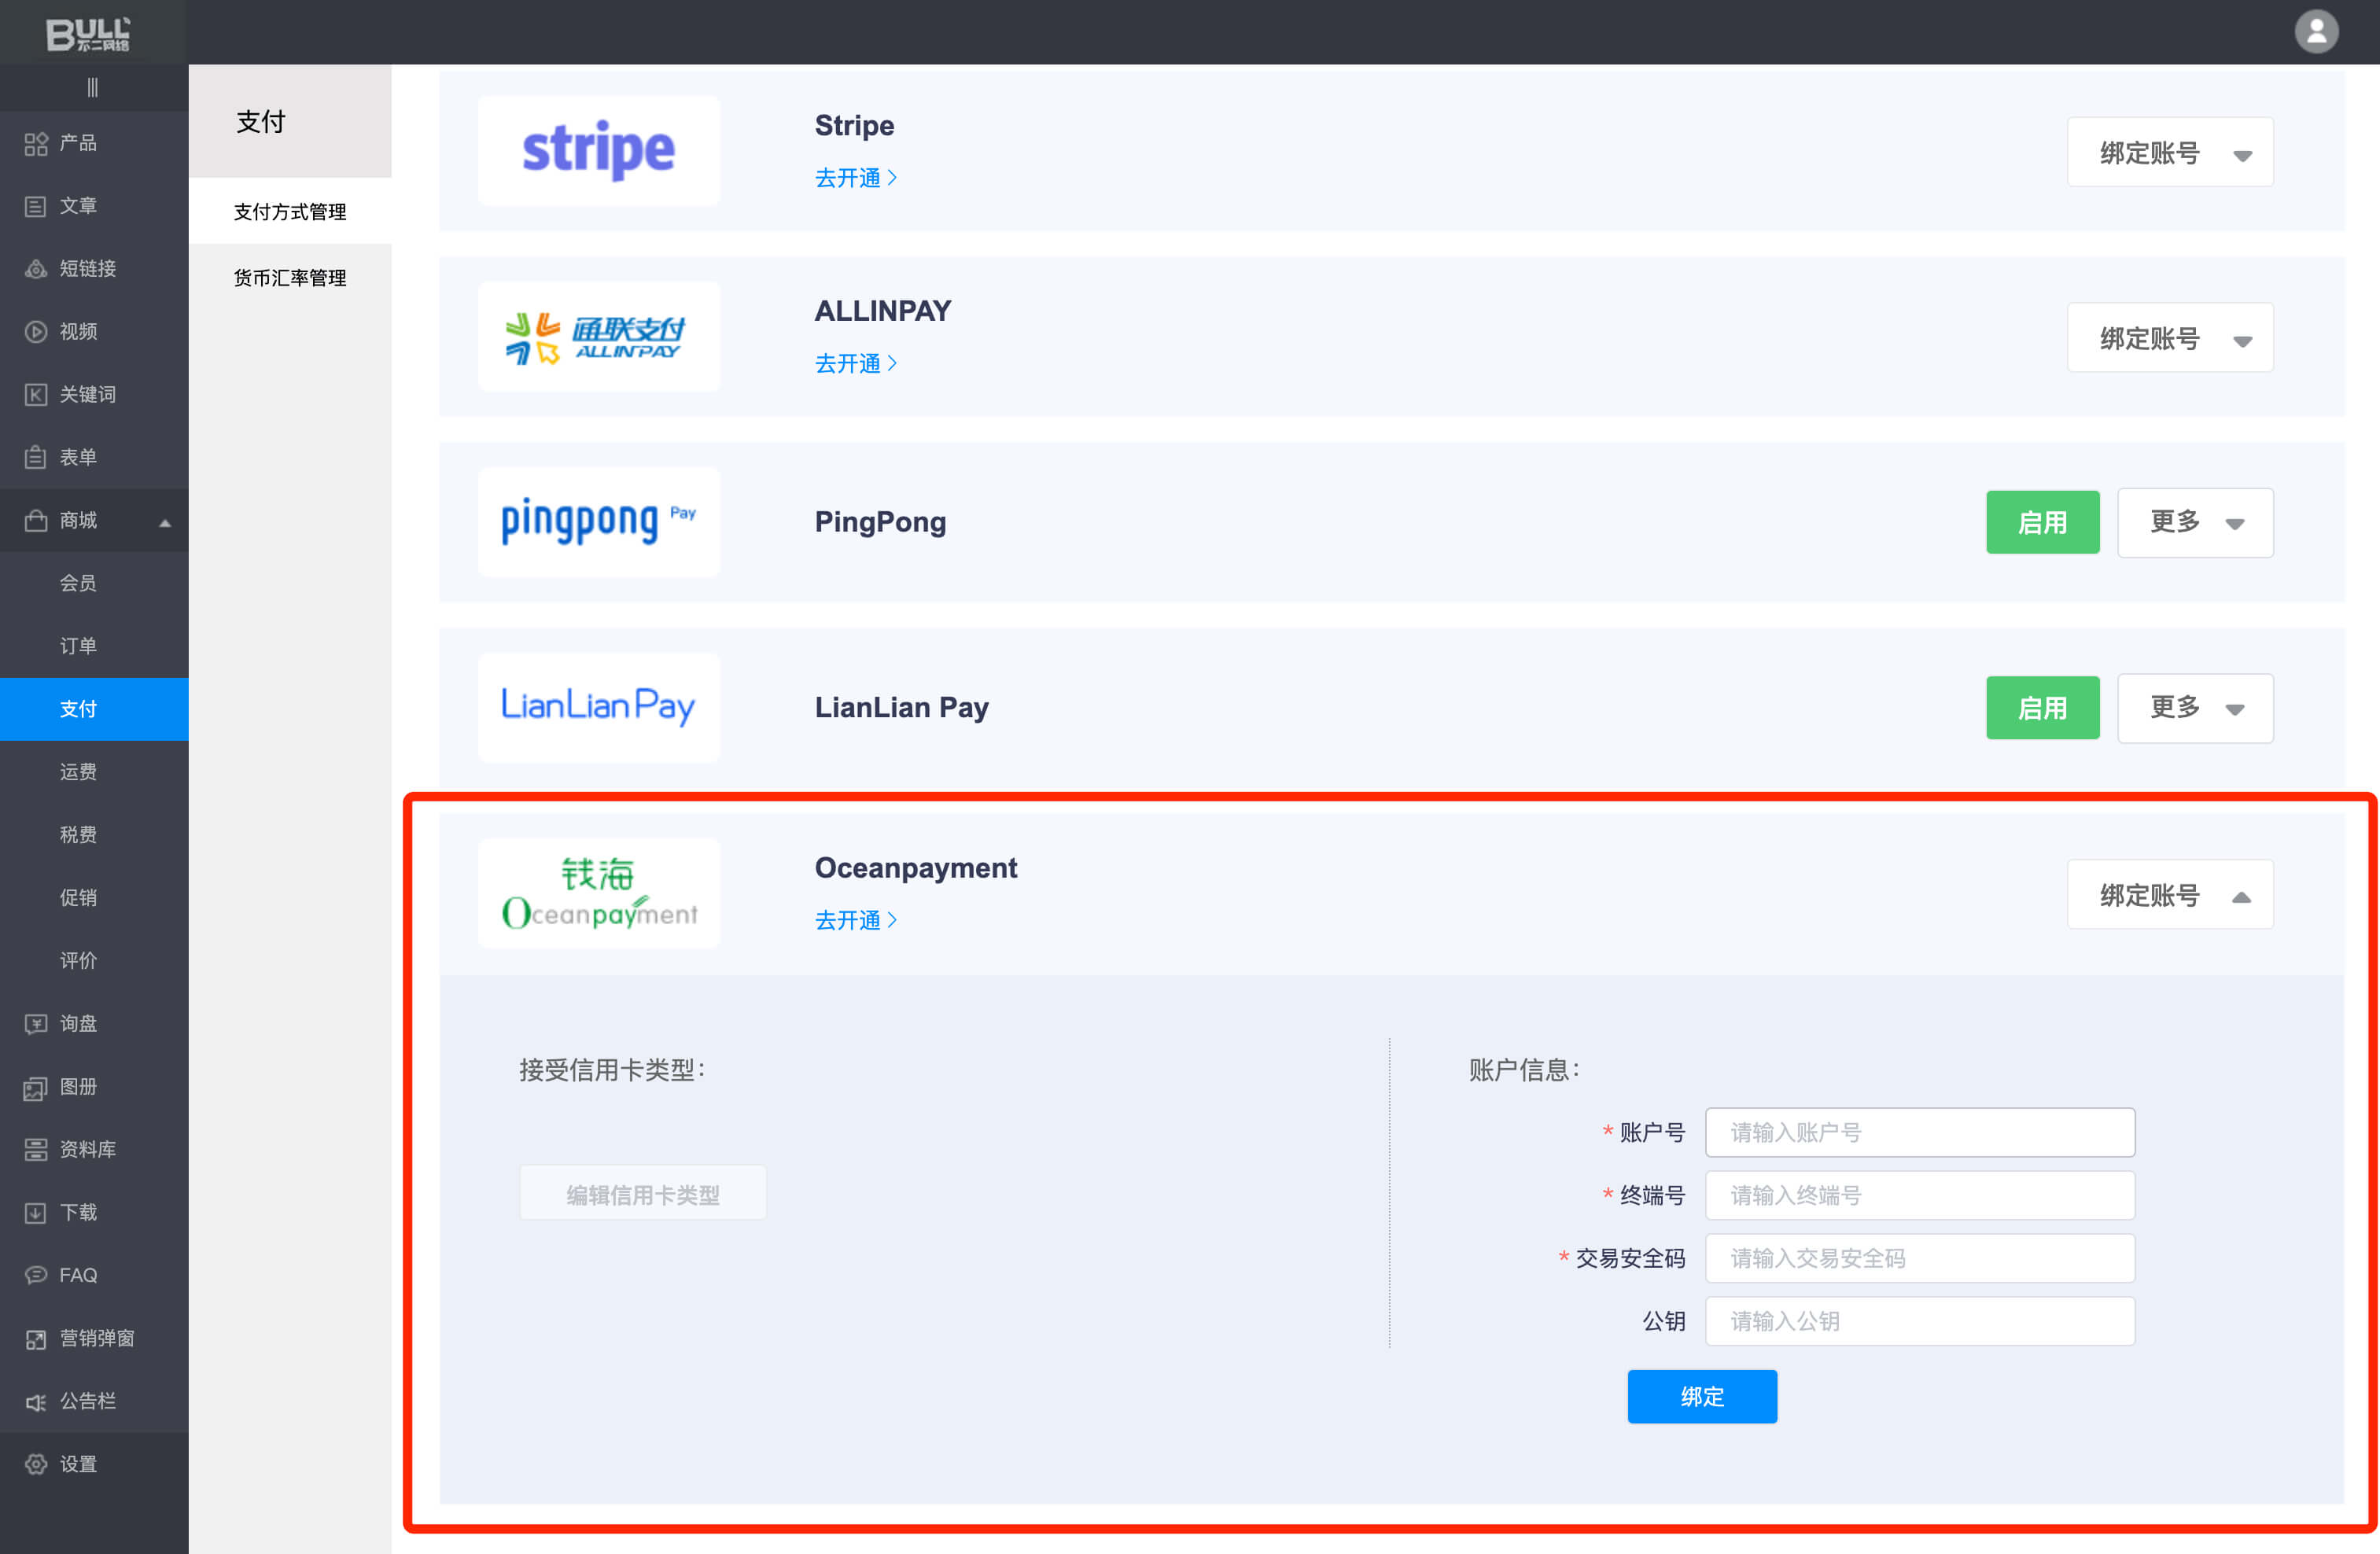Open the PingPong 更多 dropdown

pyautogui.click(x=2194, y=522)
